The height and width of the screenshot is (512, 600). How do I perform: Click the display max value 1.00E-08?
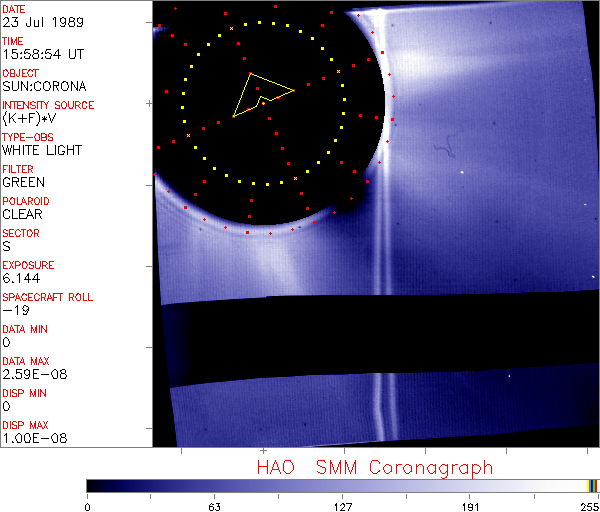pyautogui.click(x=32, y=438)
